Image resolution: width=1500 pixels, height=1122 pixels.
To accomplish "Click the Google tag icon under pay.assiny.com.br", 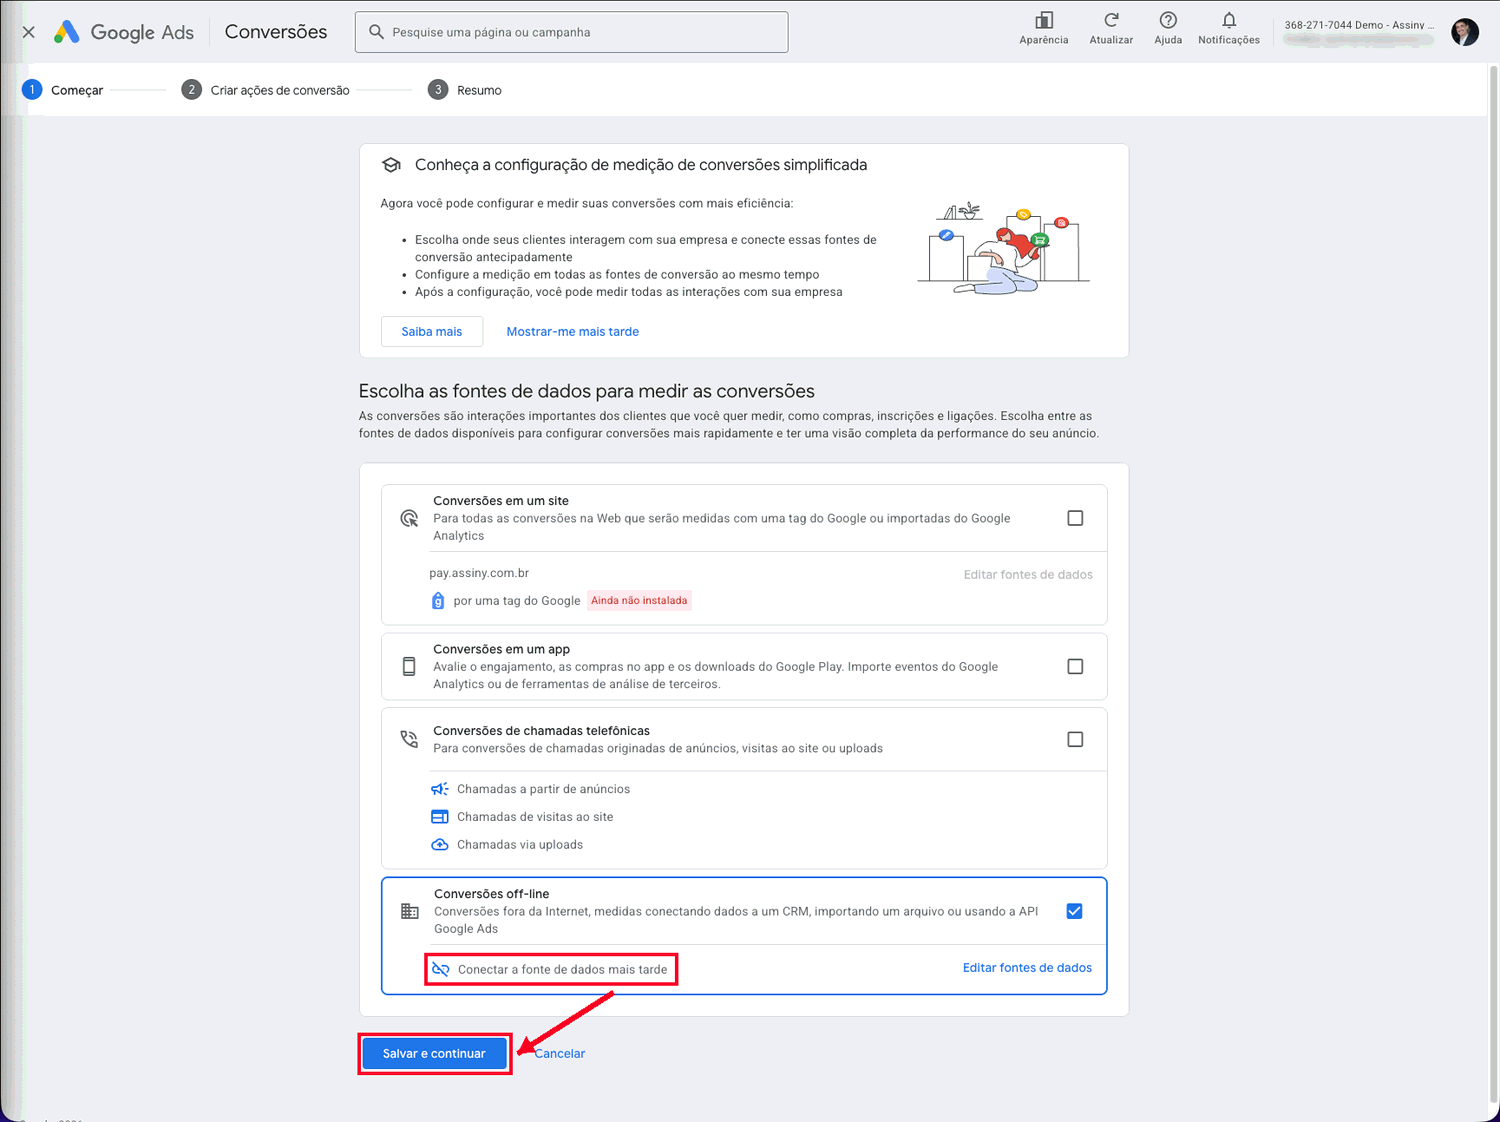I will tap(438, 601).
